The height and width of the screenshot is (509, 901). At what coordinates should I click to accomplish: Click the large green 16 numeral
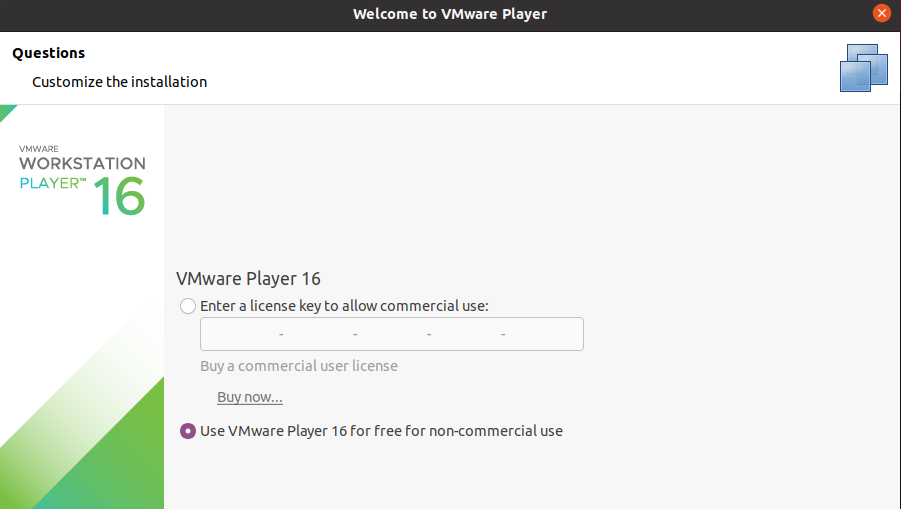click(x=120, y=196)
